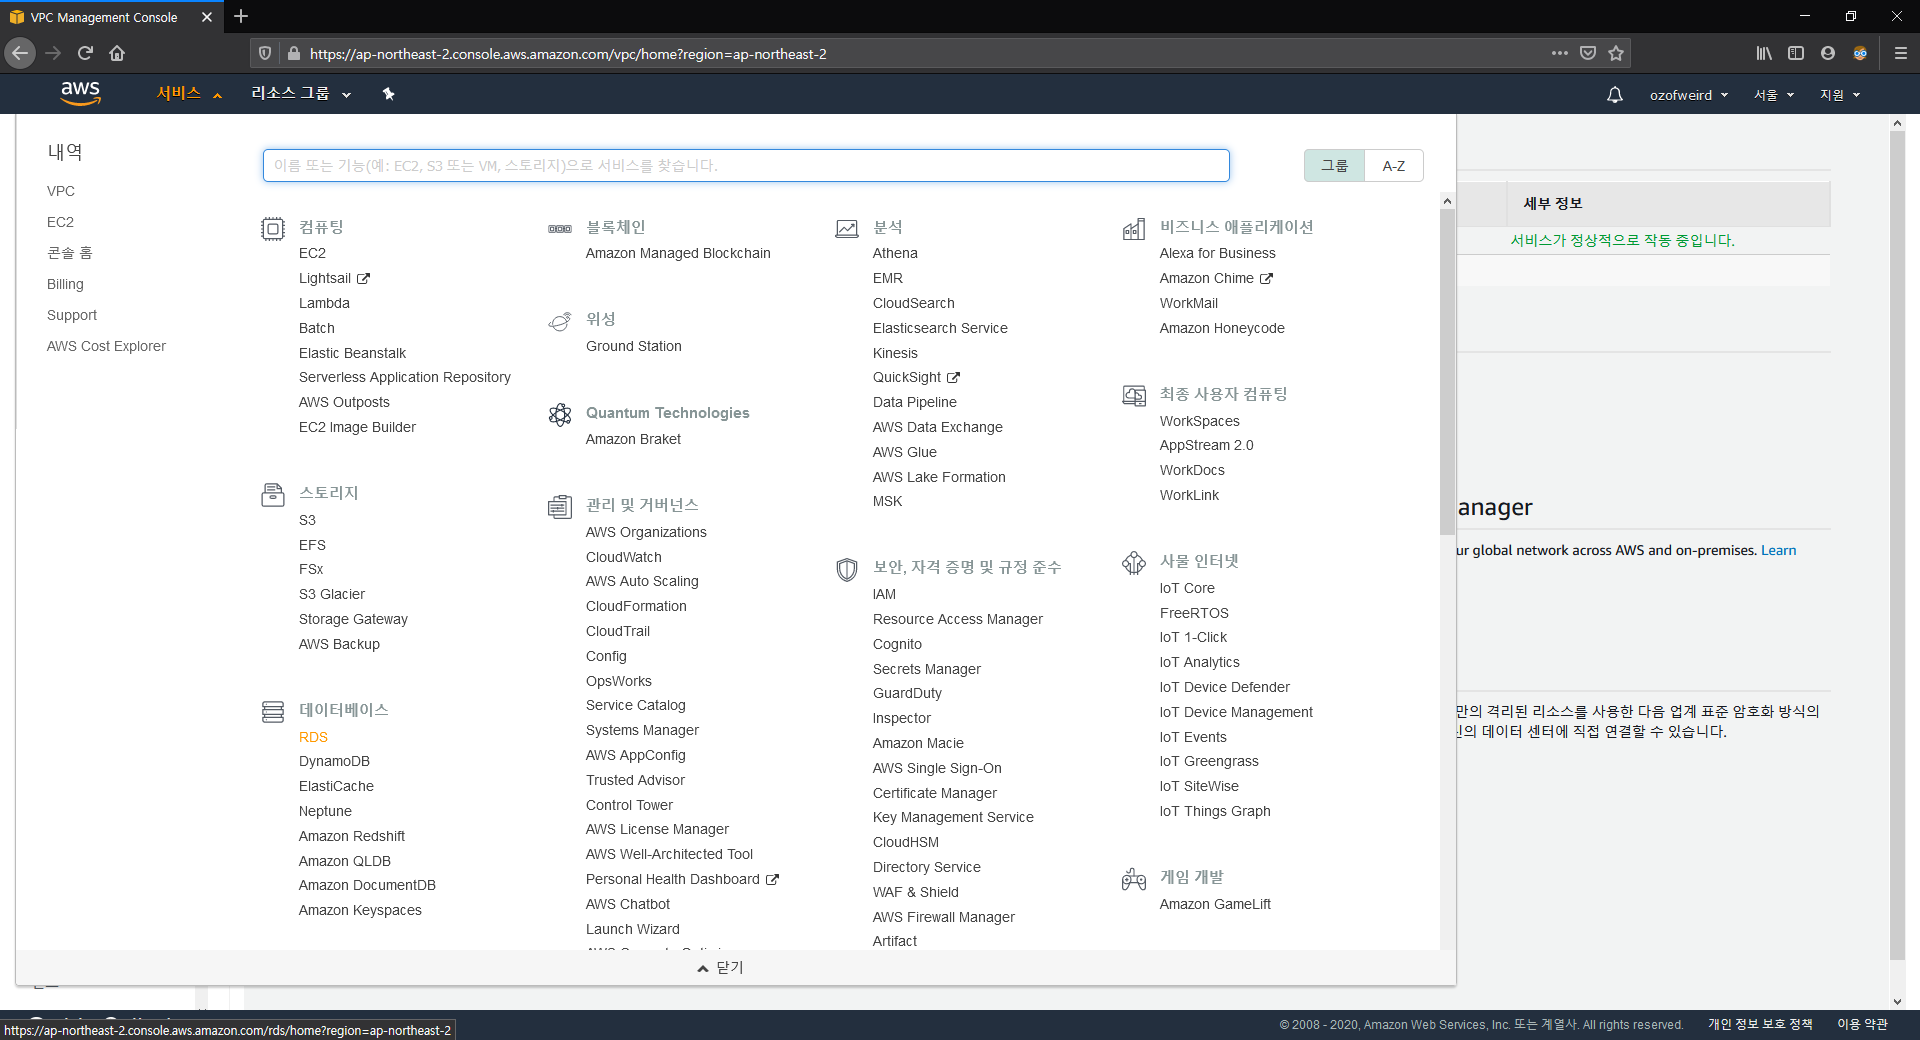Click the 분석 analytics category icon

[847, 229]
